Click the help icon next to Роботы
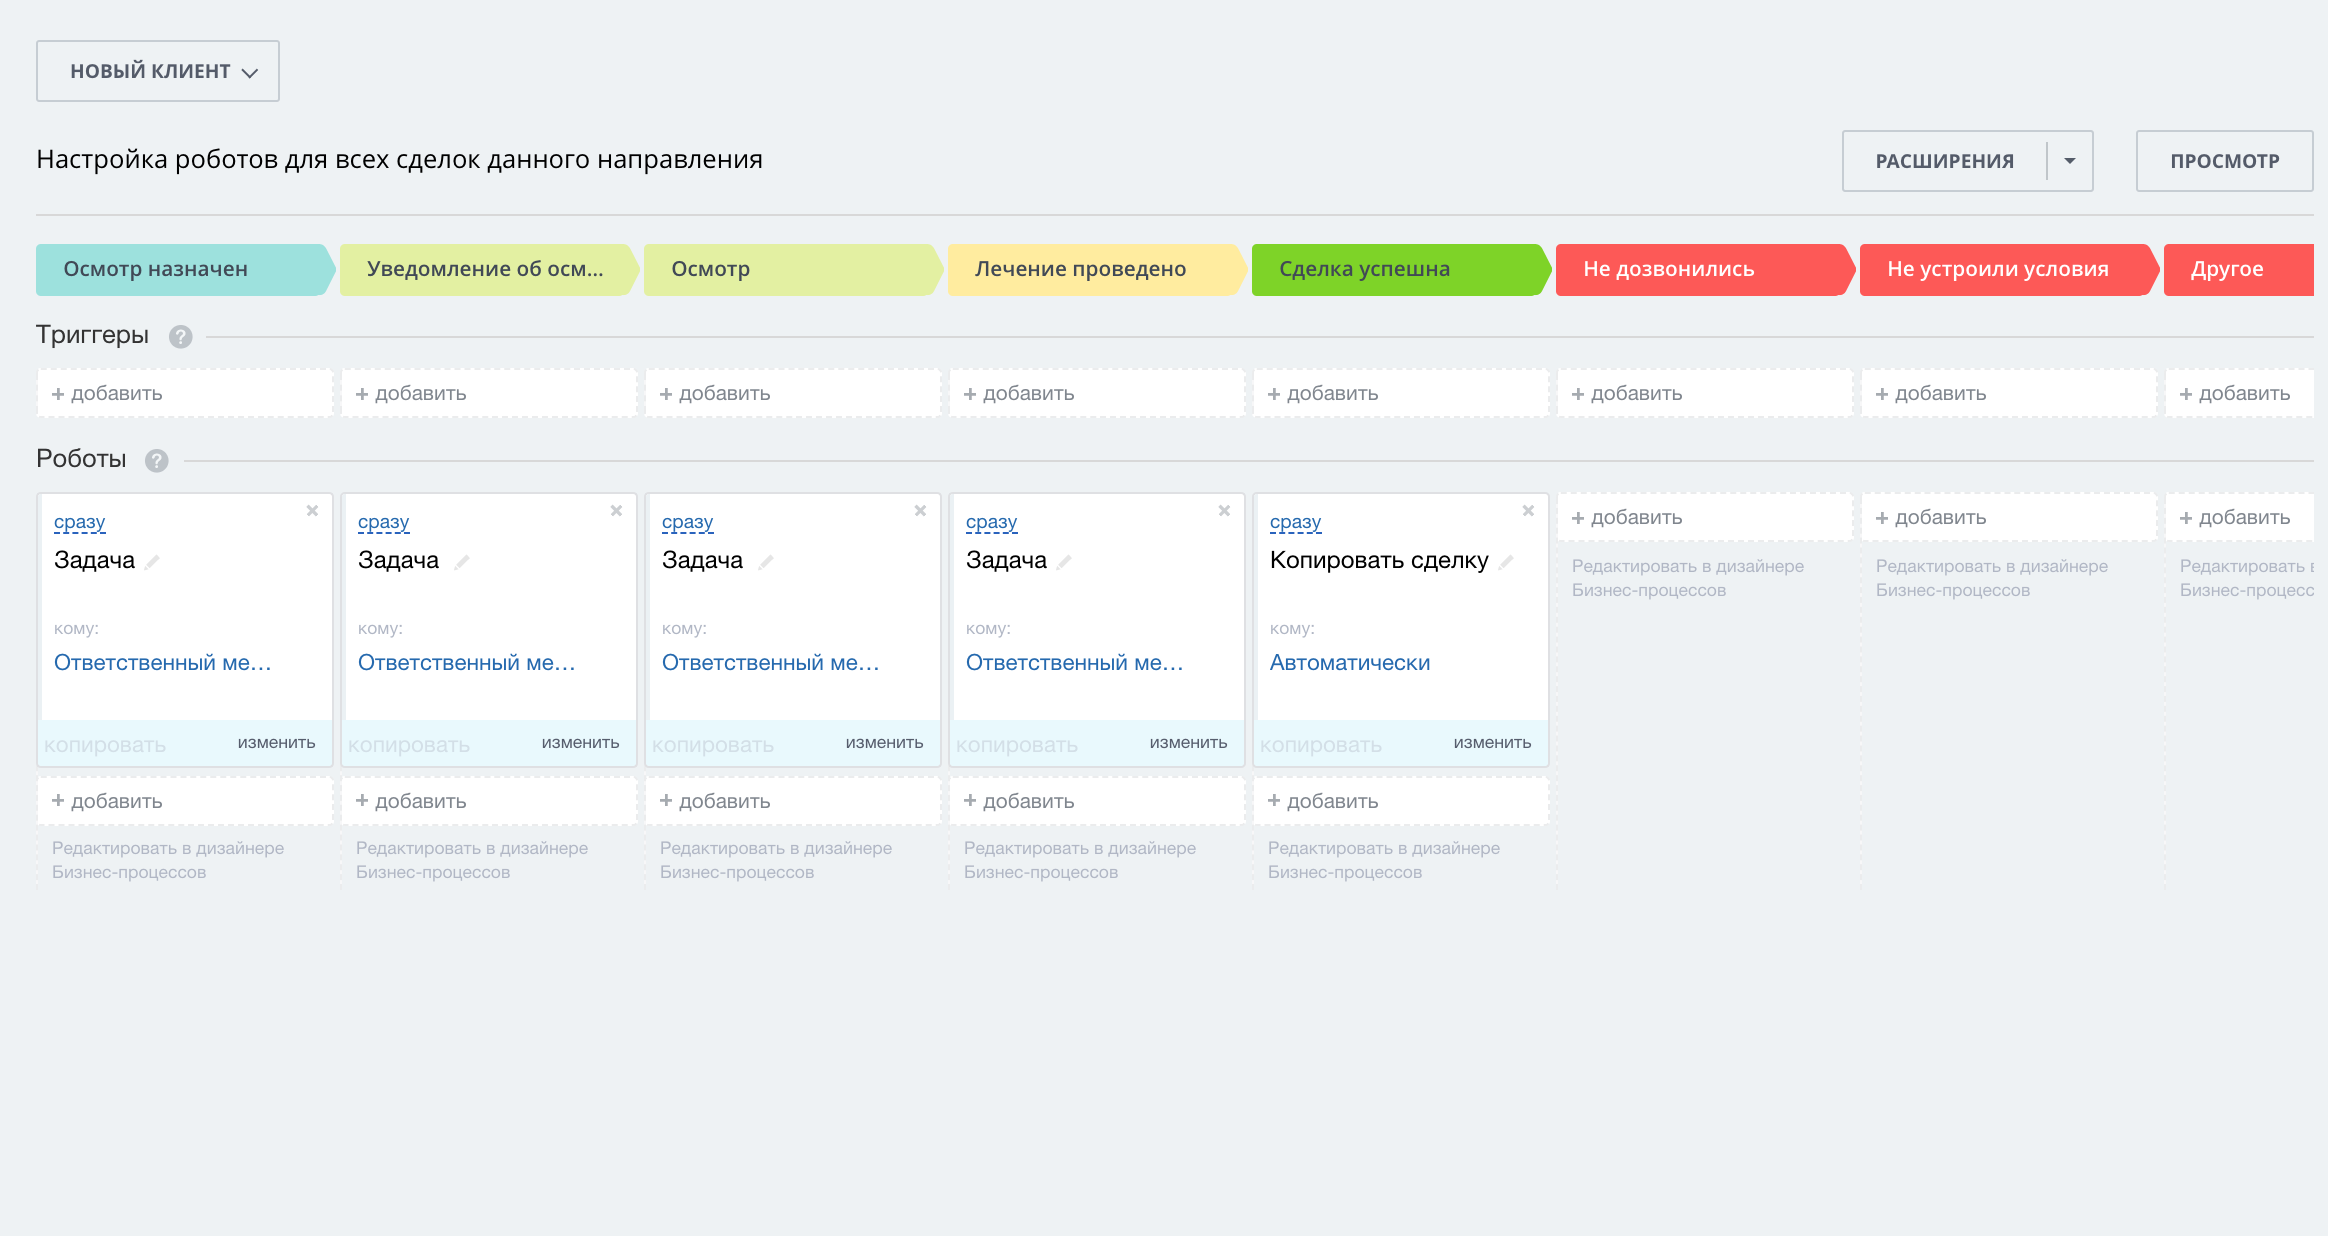 point(156,461)
